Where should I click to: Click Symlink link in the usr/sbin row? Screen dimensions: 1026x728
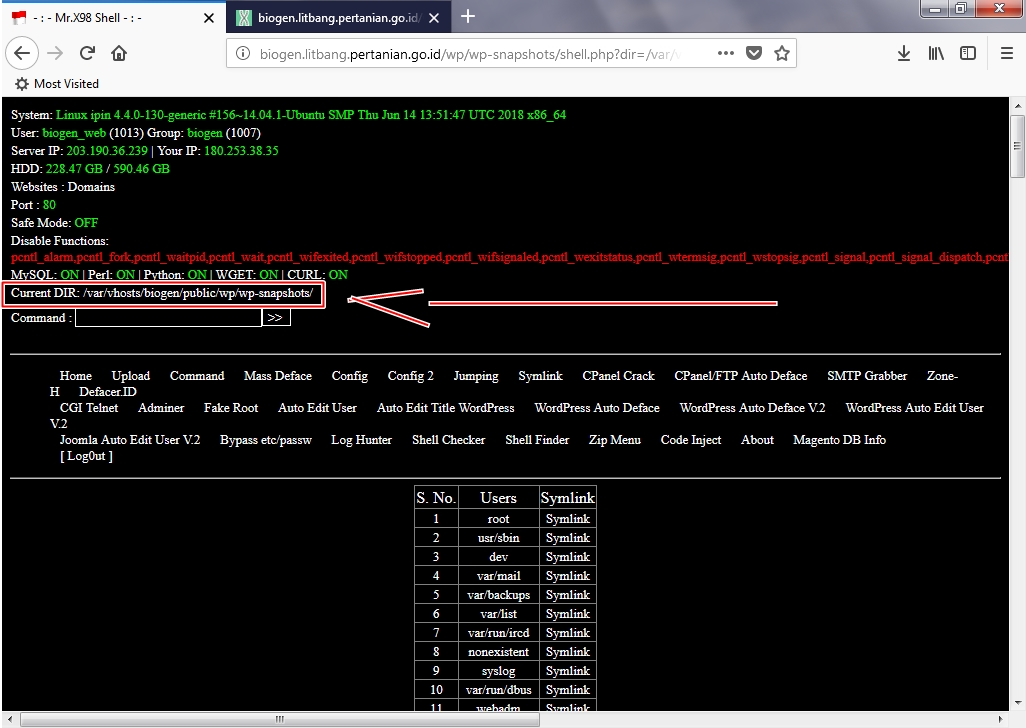click(568, 538)
